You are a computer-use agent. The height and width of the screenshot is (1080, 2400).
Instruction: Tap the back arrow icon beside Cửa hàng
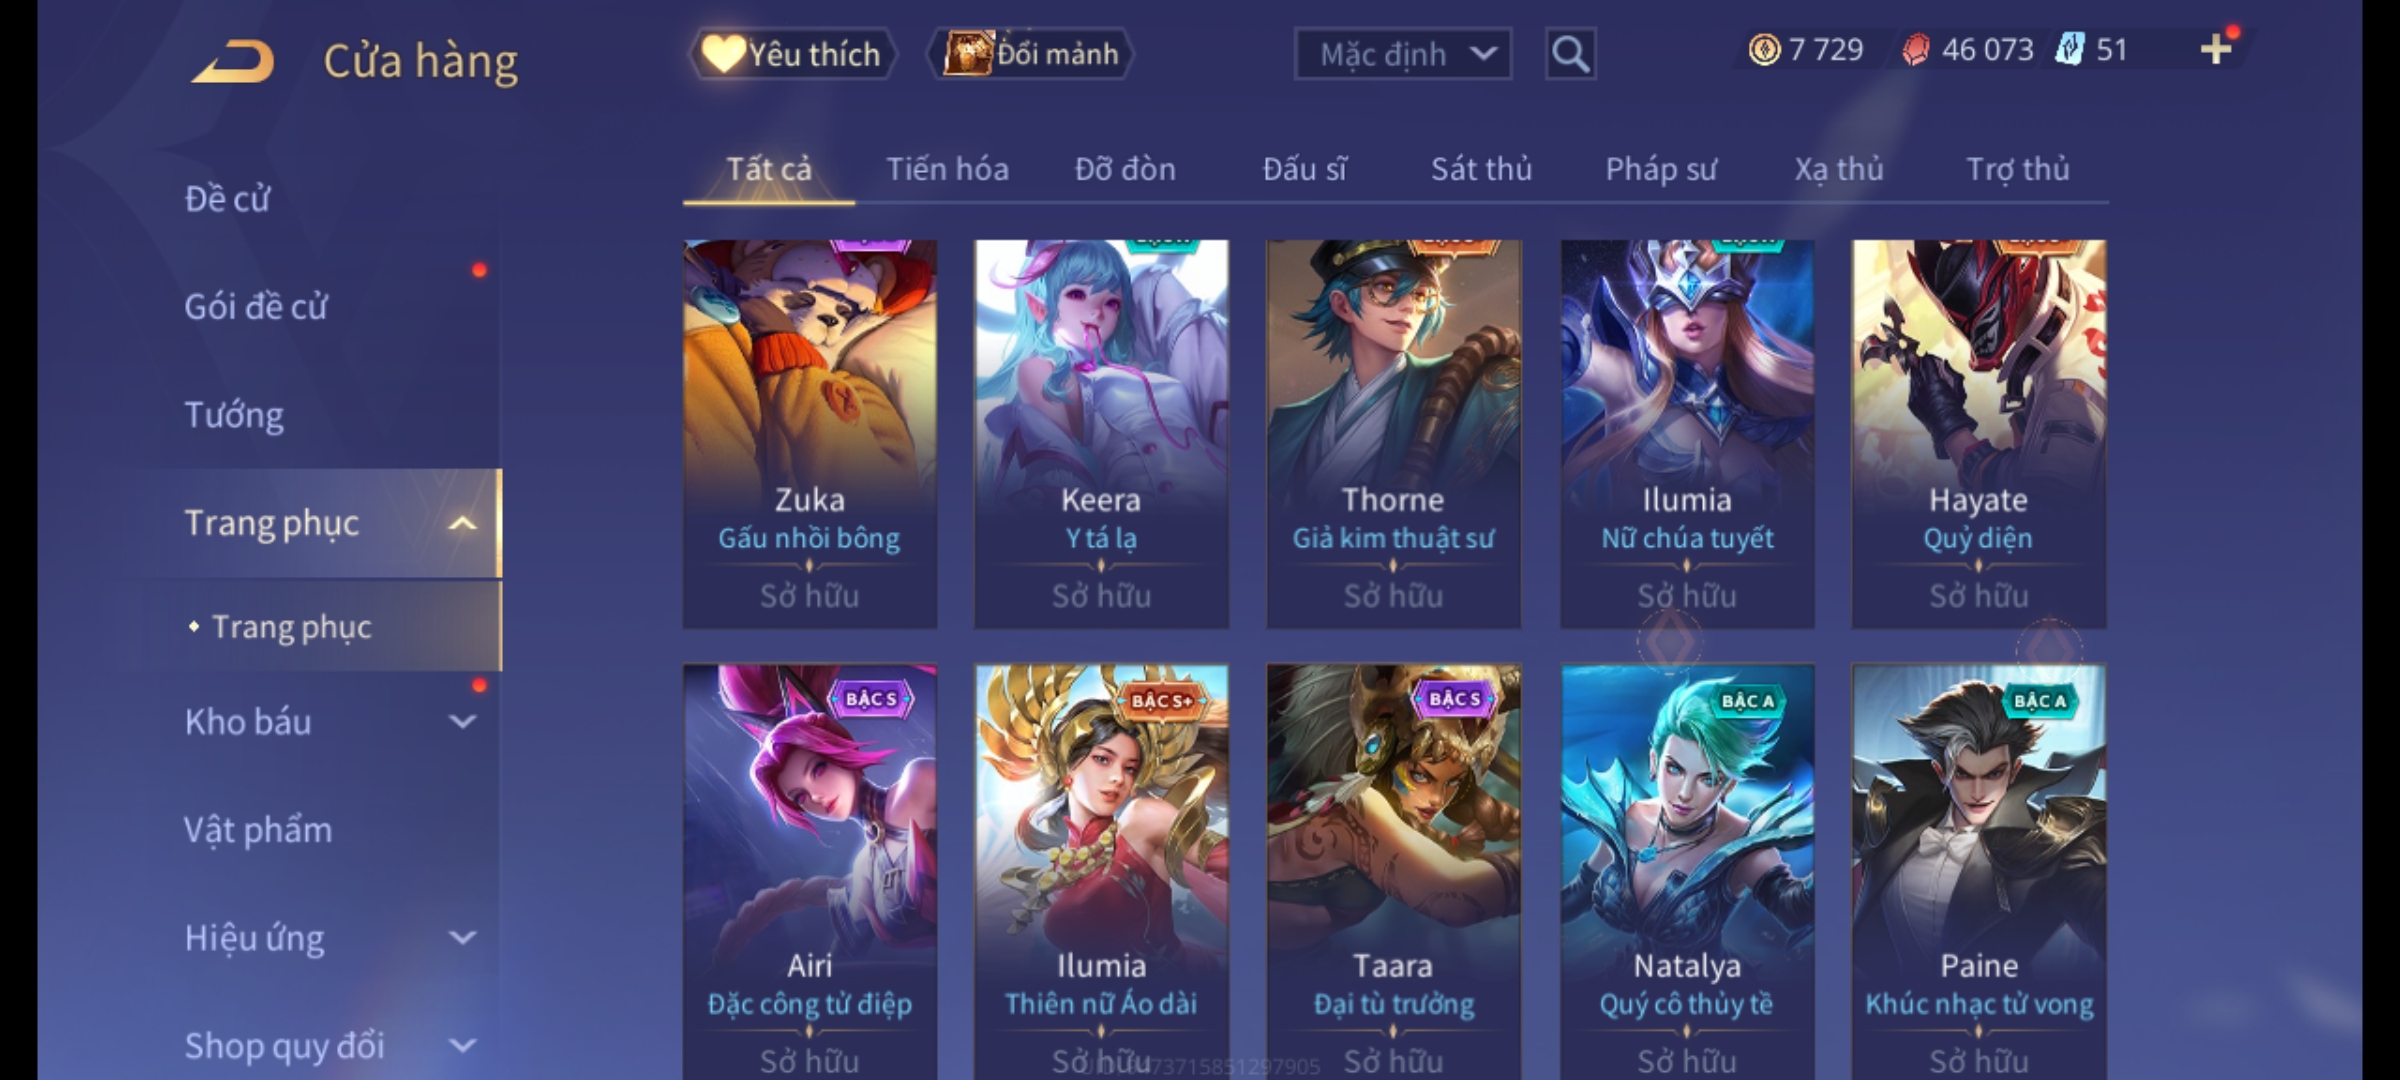click(x=234, y=61)
